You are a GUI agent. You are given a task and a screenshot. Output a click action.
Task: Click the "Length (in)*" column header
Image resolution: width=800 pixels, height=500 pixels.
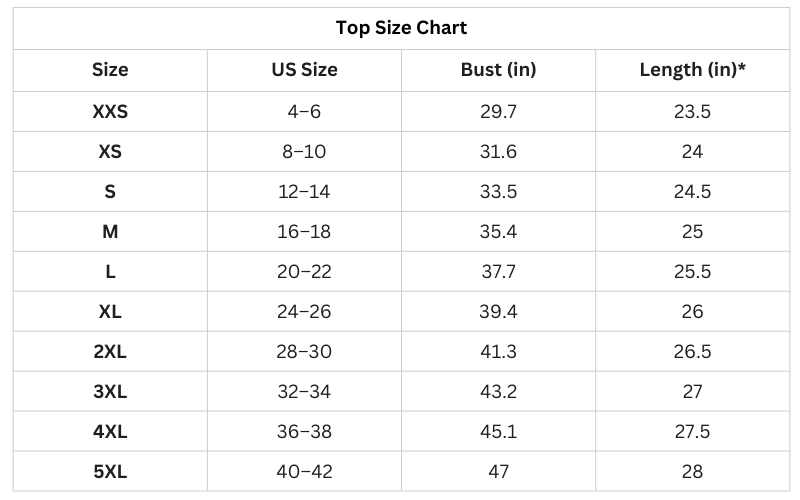(x=692, y=70)
